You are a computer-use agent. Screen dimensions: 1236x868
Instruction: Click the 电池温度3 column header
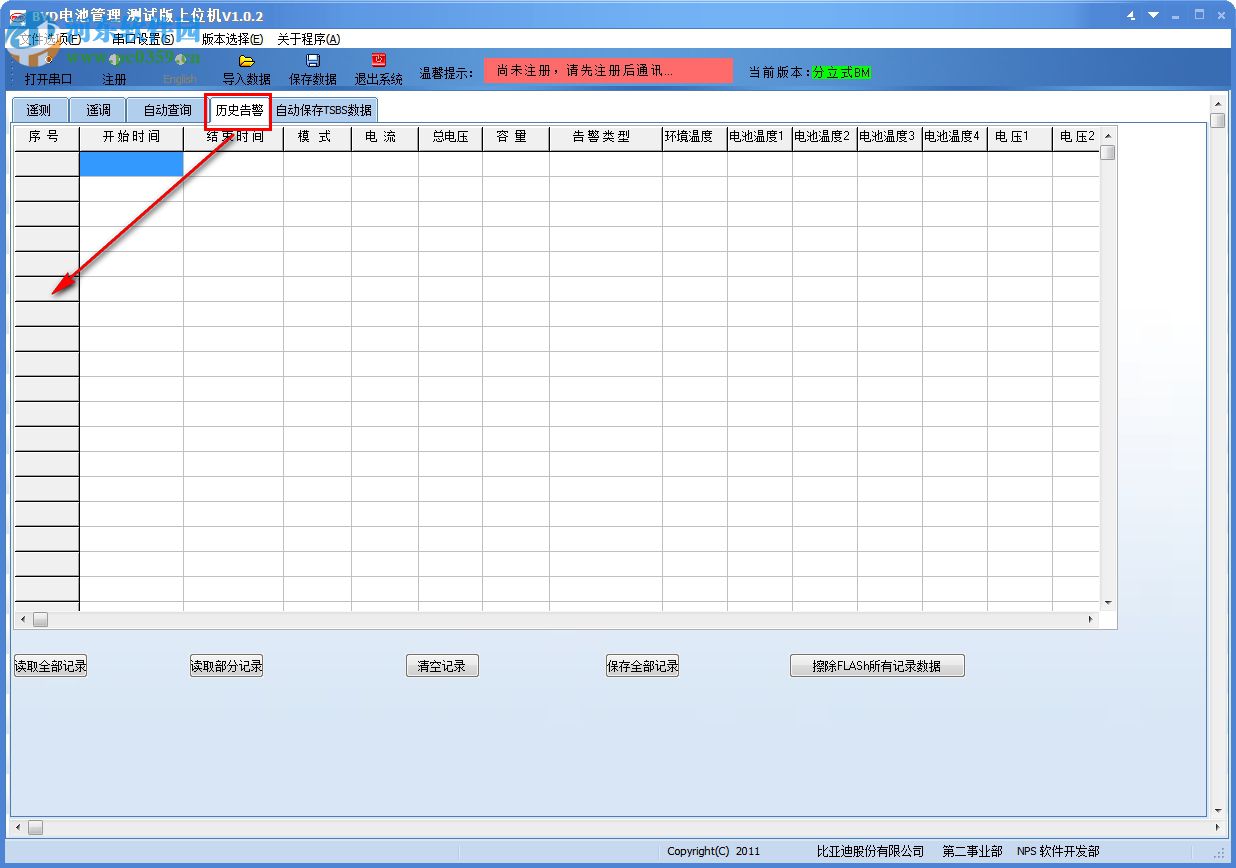[889, 137]
